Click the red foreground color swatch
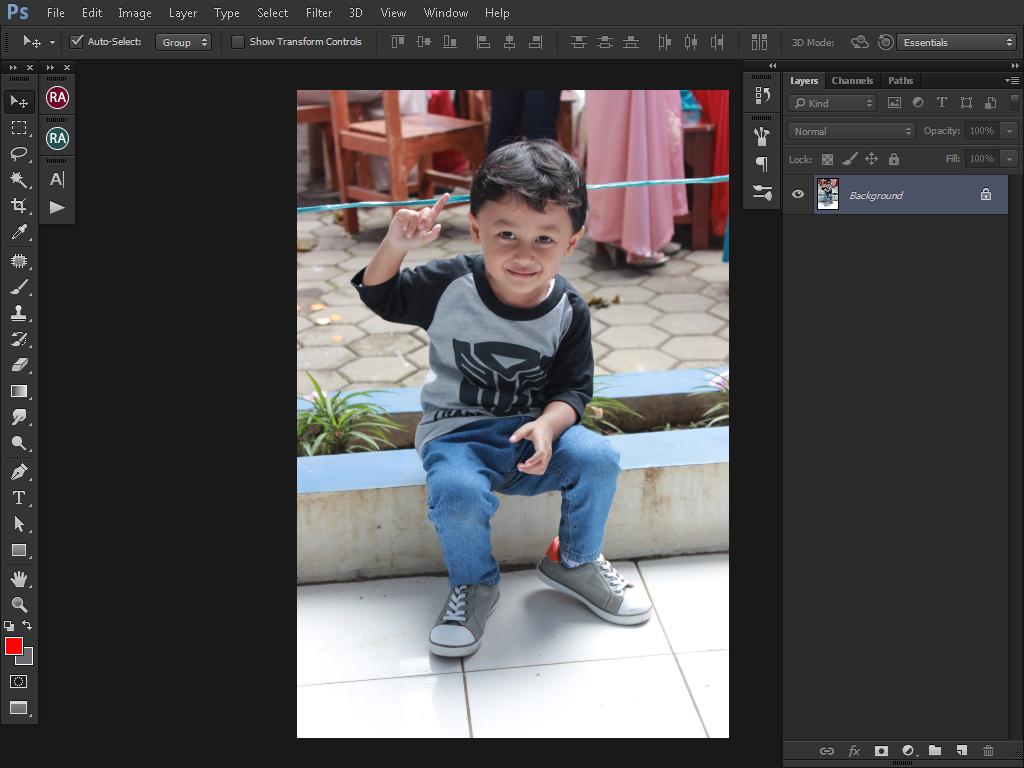This screenshot has height=768, width=1024. click(14, 646)
